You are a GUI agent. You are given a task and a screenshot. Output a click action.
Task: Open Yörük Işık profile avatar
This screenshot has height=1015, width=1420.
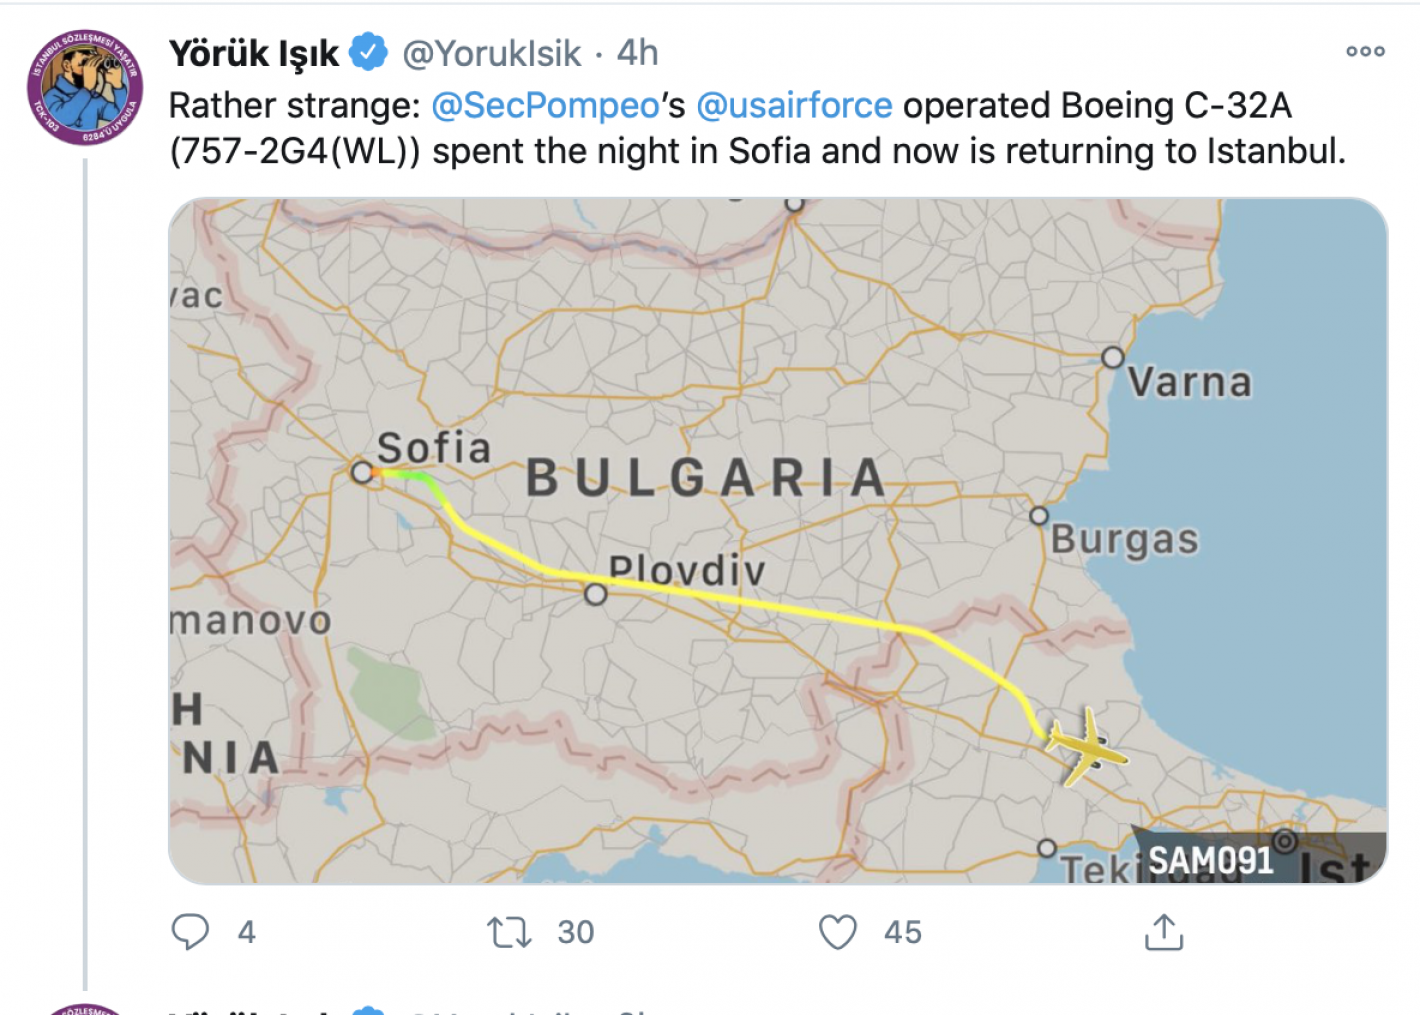tap(85, 87)
